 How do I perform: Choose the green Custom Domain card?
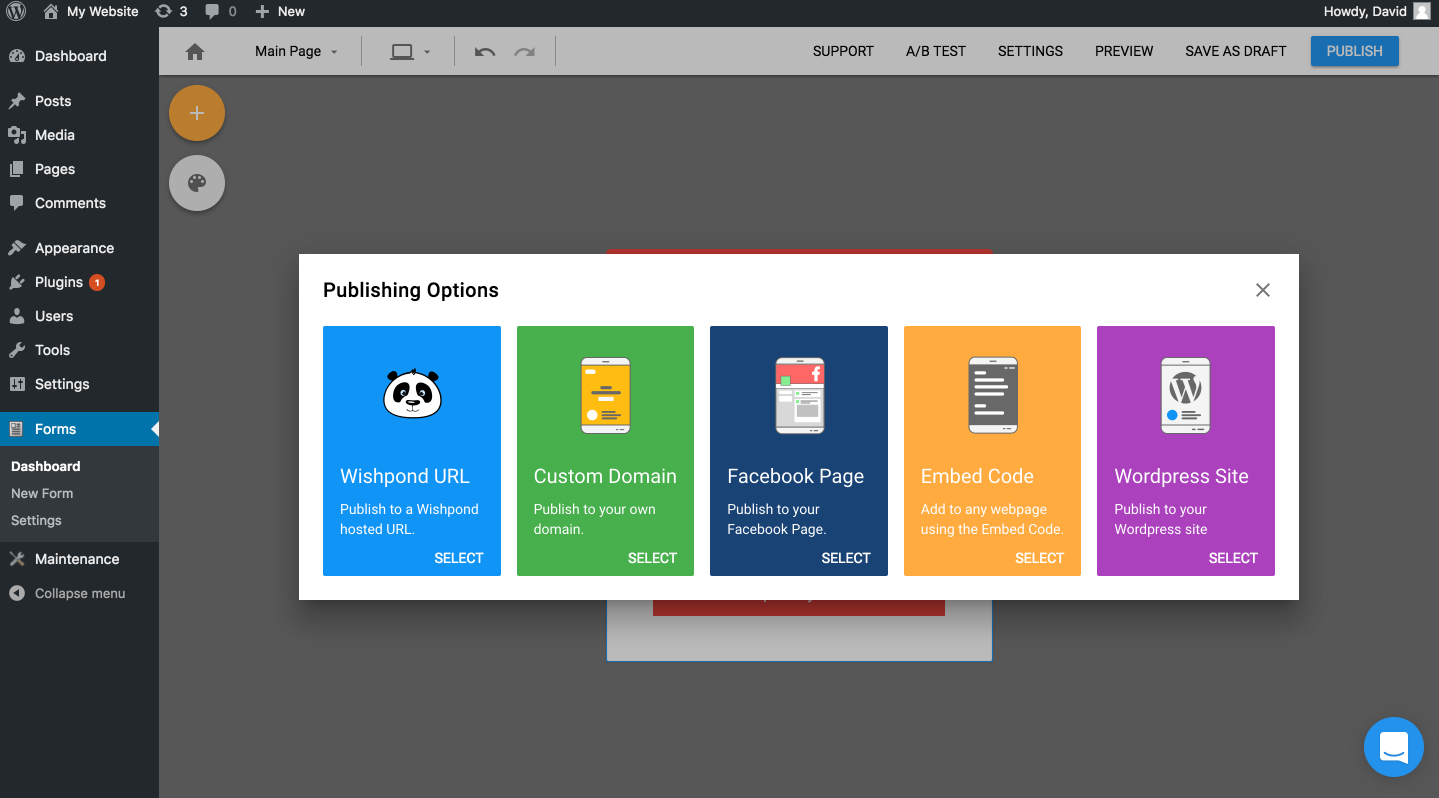coord(605,451)
